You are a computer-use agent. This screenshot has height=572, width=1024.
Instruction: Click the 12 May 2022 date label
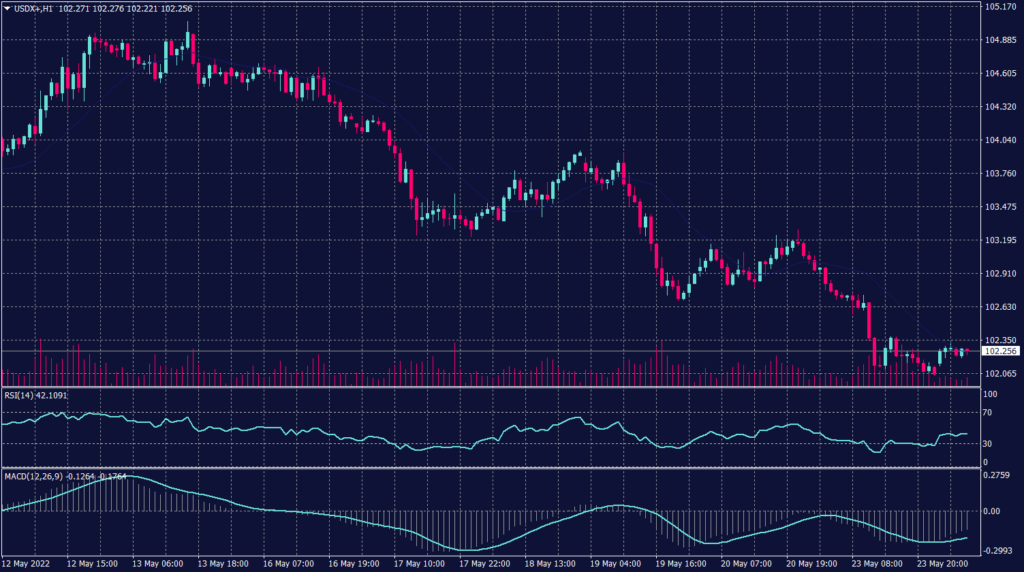[x=28, y=563]
